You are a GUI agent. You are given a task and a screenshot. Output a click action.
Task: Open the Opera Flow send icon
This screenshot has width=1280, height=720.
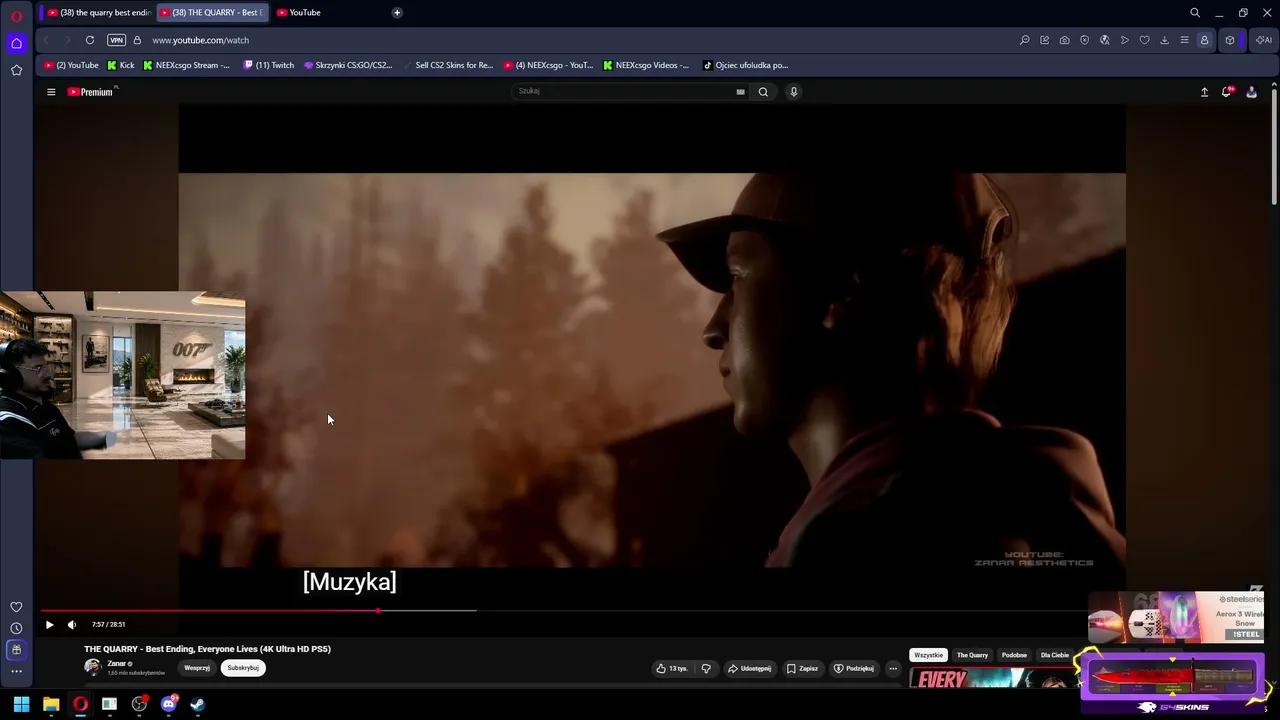coord(1125,40)
